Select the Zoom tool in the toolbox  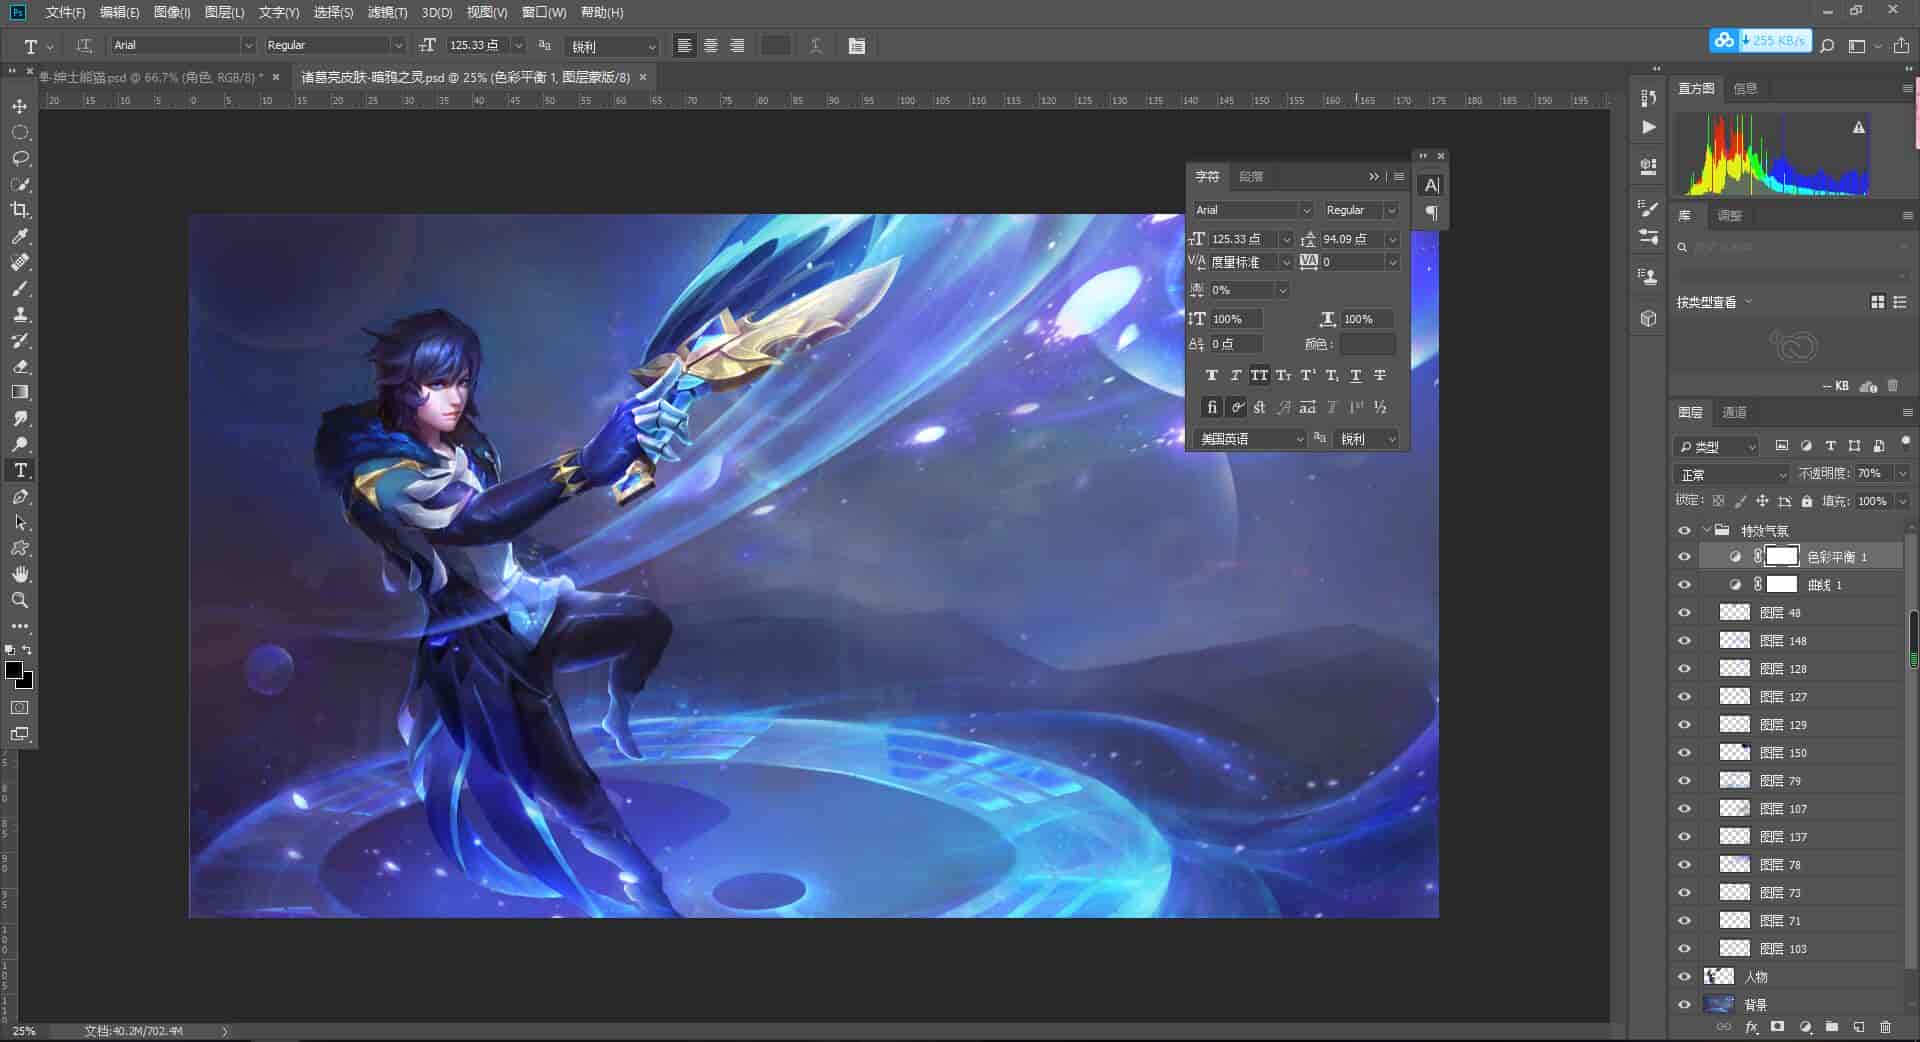click(20, 600)
